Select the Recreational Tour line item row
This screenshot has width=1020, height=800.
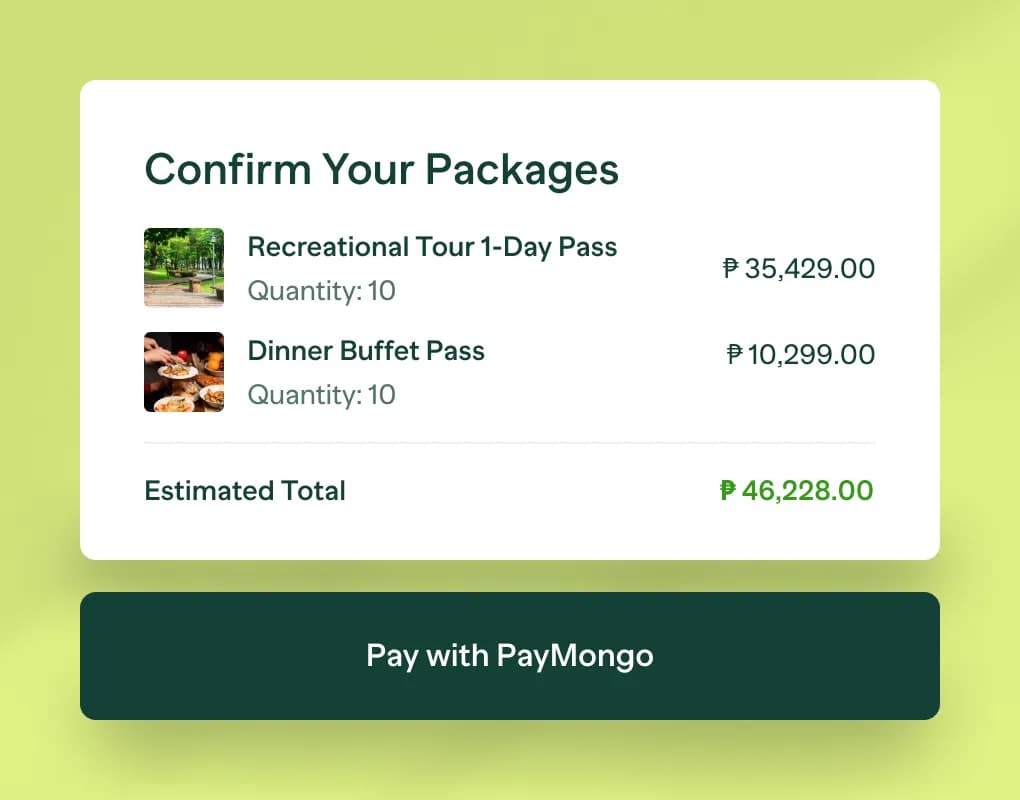[509, 268]
